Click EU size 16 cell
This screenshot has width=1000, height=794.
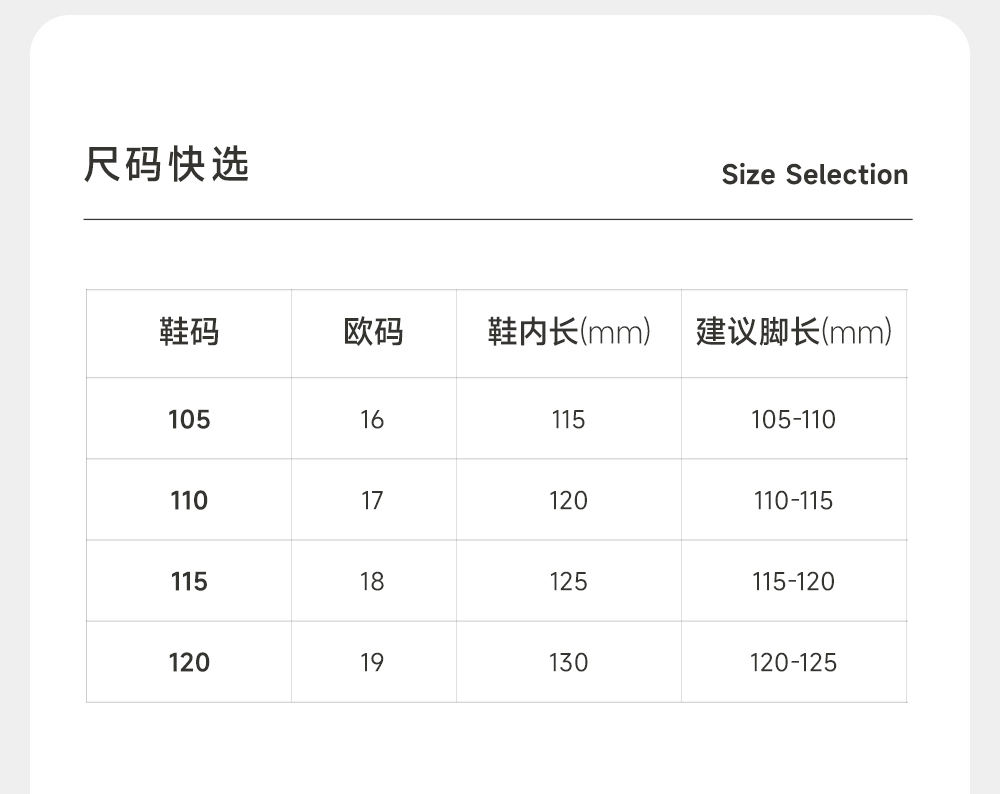tap(372, 420)
